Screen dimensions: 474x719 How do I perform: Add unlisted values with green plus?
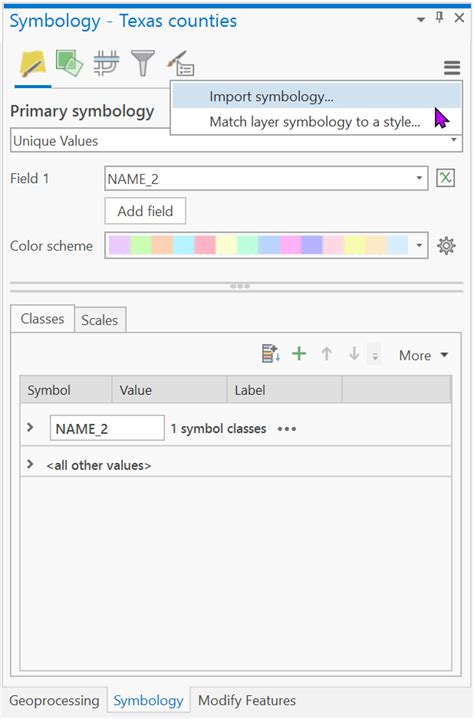[299, 354]
